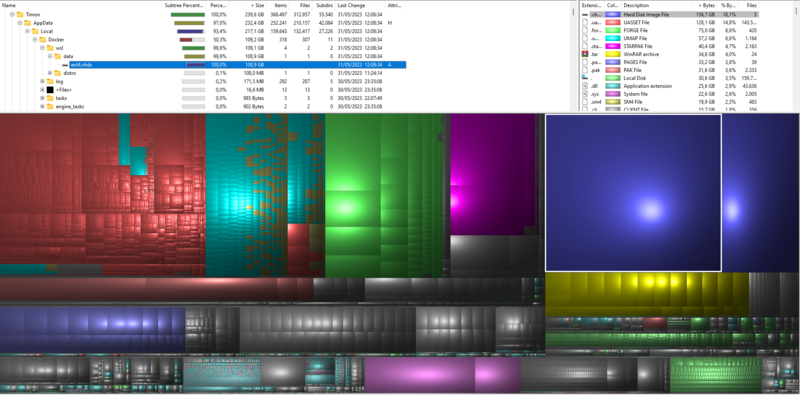Click the '239,6 GB' size of Timon
Viewport: 800px width, 395px height.
256,15
